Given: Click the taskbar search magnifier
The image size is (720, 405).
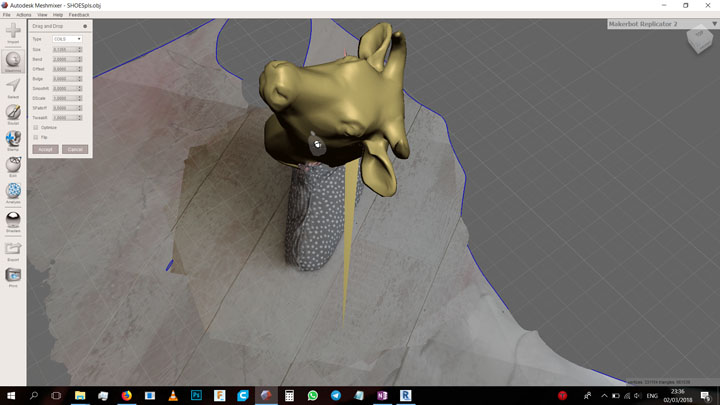Looking at the screenshot, I should [x=34, y=395].
